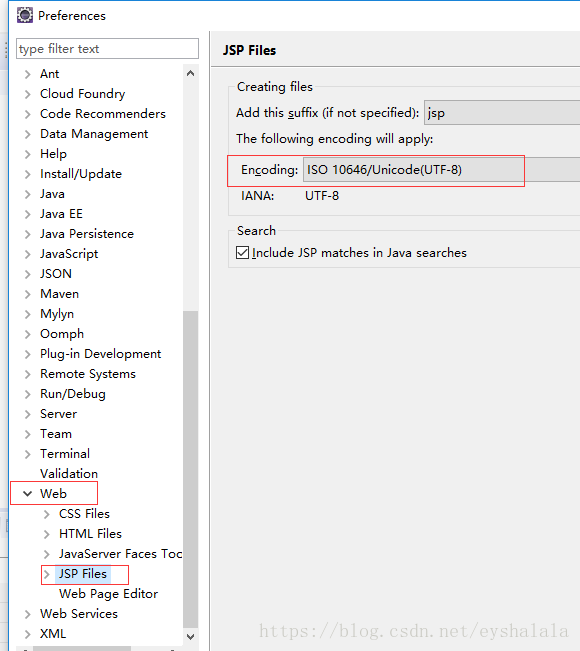The height and width of the screenshot is (651, 580).
Task: Expand the Java EE node
Action: coord(27,214)
